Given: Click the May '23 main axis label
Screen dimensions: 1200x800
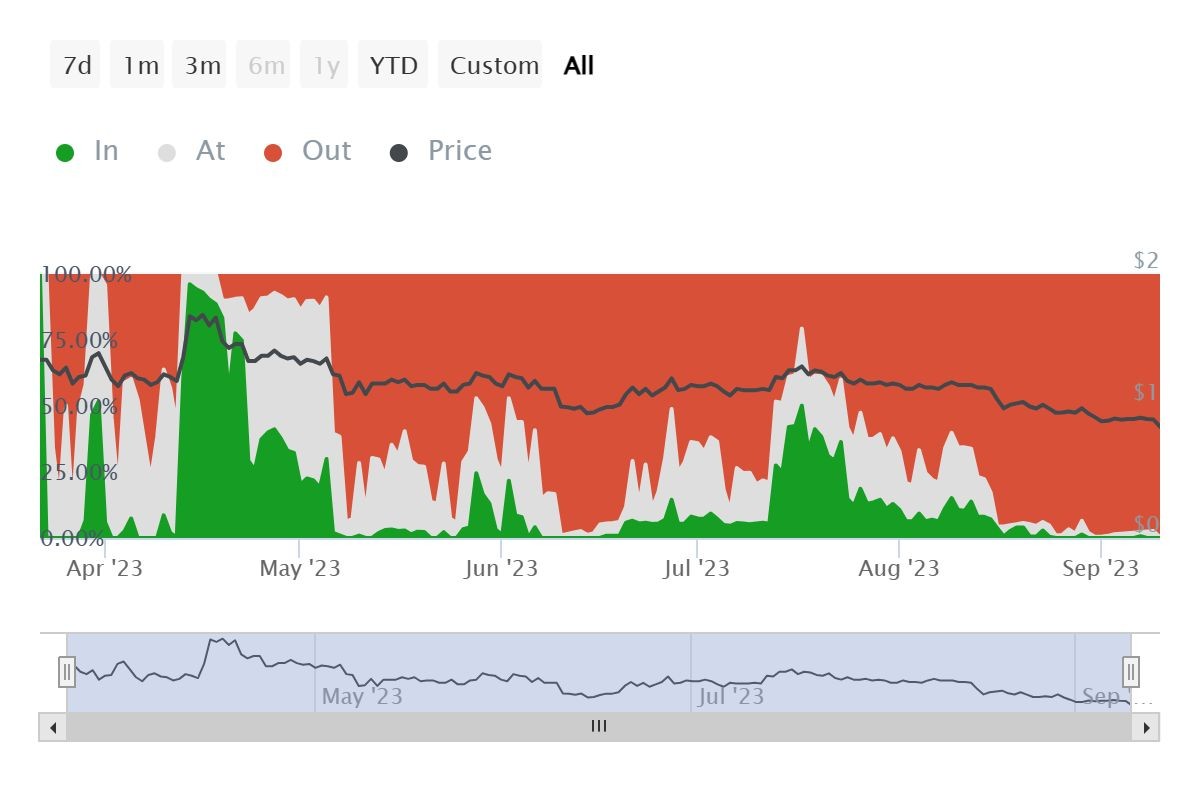Looking at the screenshot, I should pyautogui.click(x=300, y=569).
